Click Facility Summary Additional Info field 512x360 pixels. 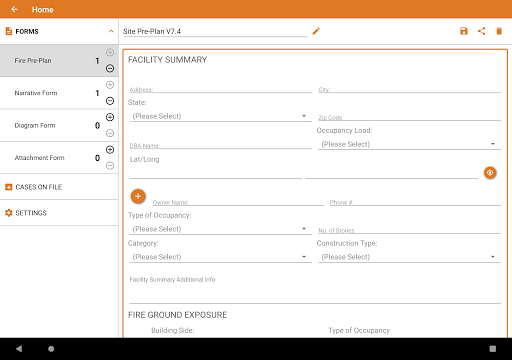click(x=315, y=290)
